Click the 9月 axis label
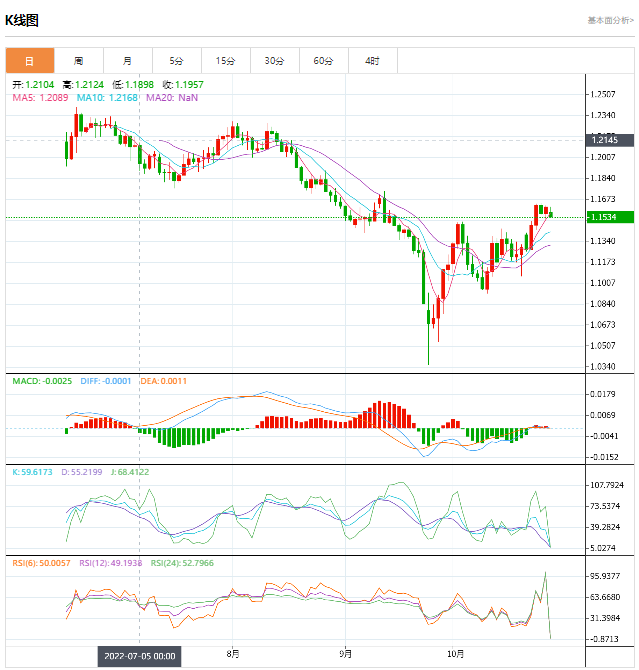The image size is (639, 670). 346,654
